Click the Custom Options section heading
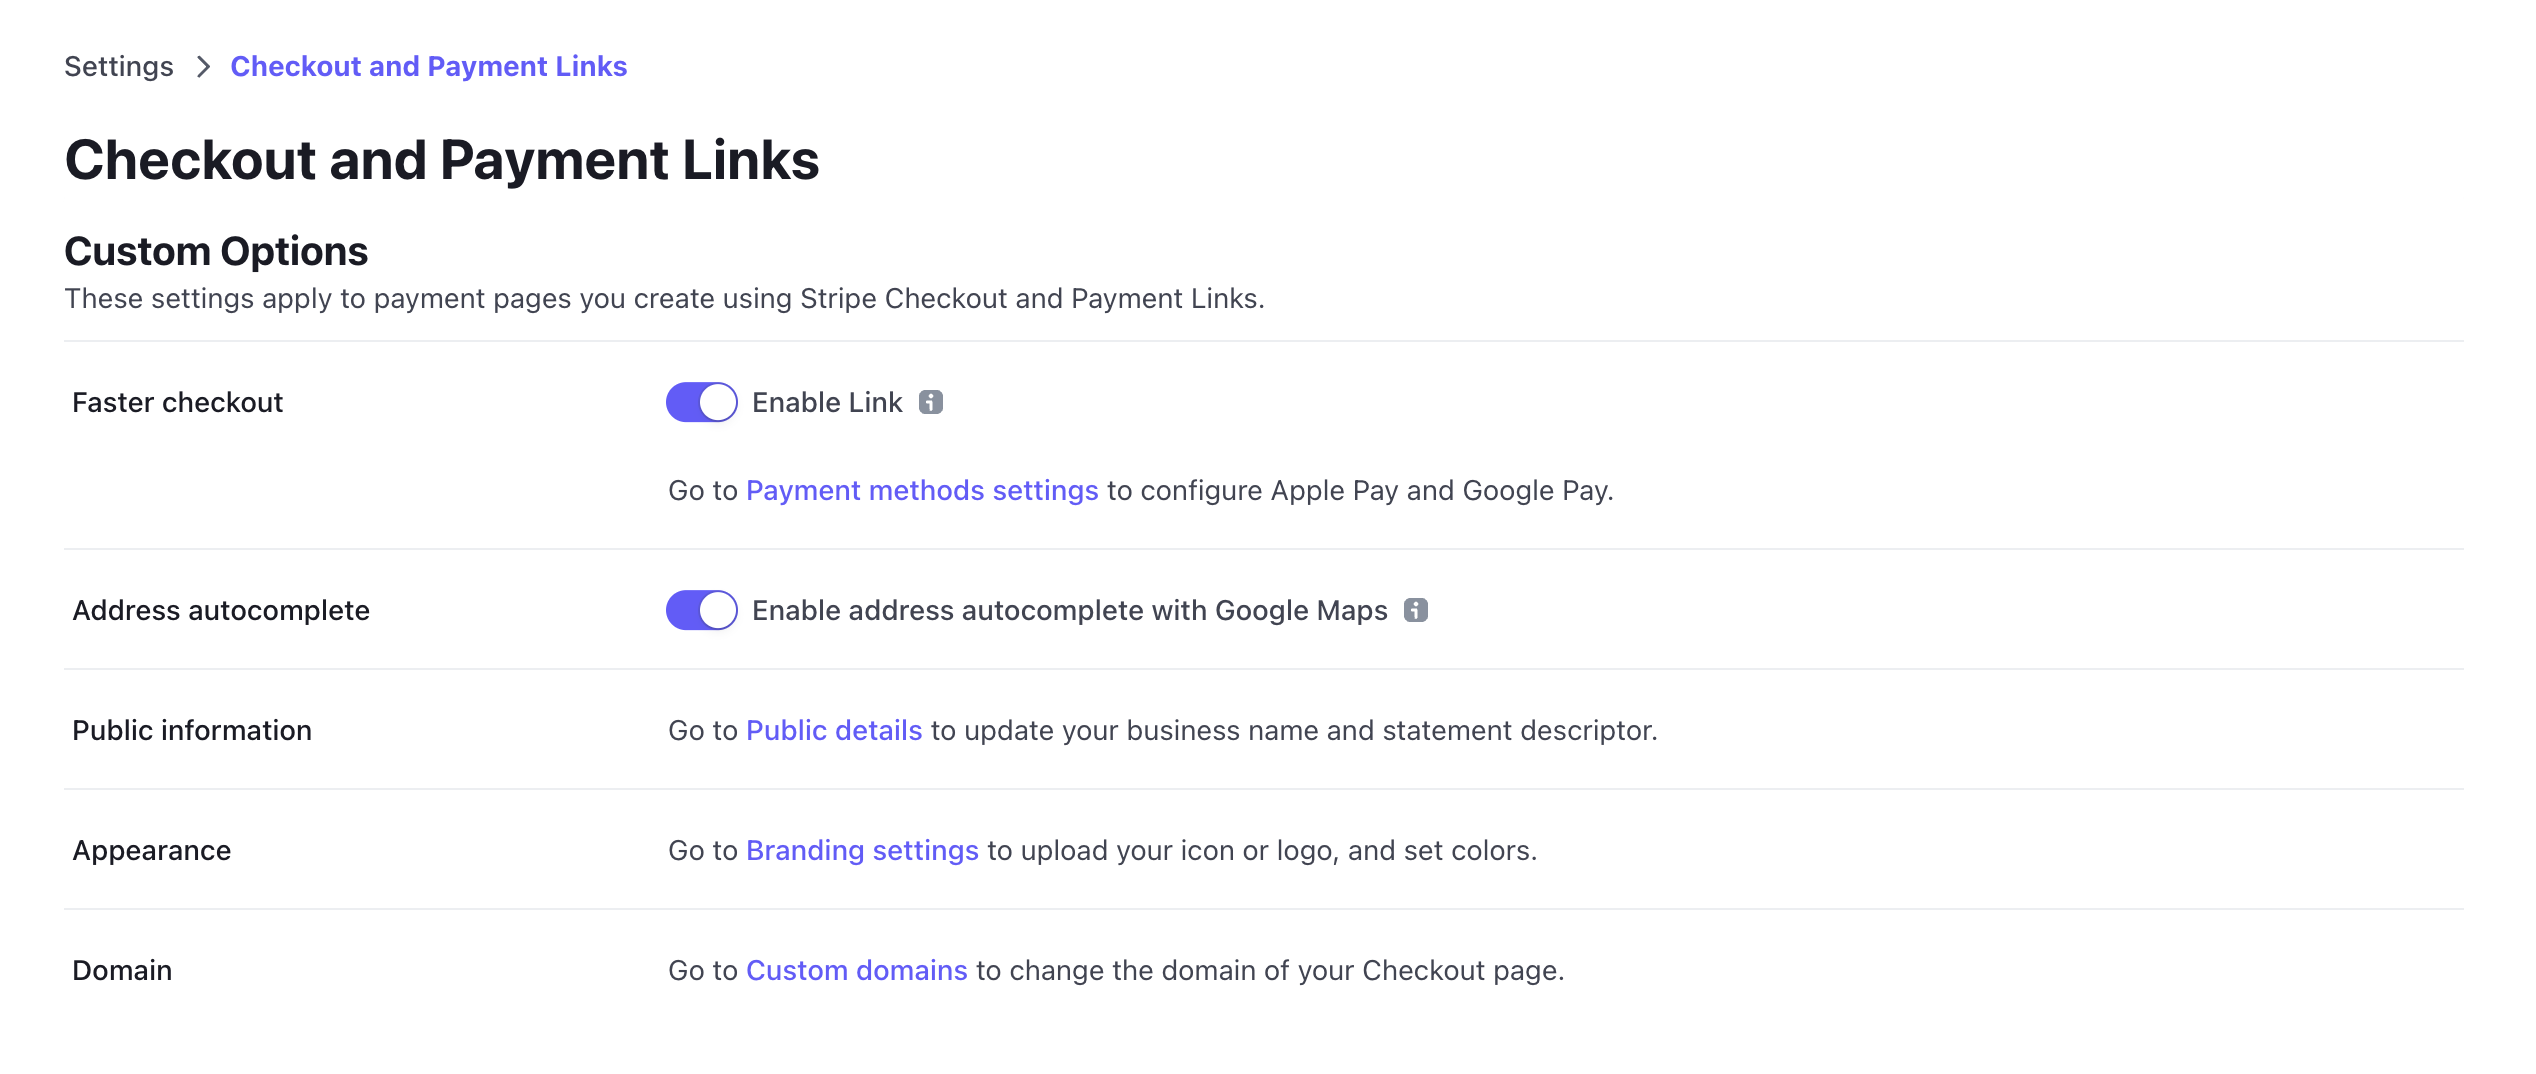The height and width of the screenshot is (1074, 2536). coord(216,251)
